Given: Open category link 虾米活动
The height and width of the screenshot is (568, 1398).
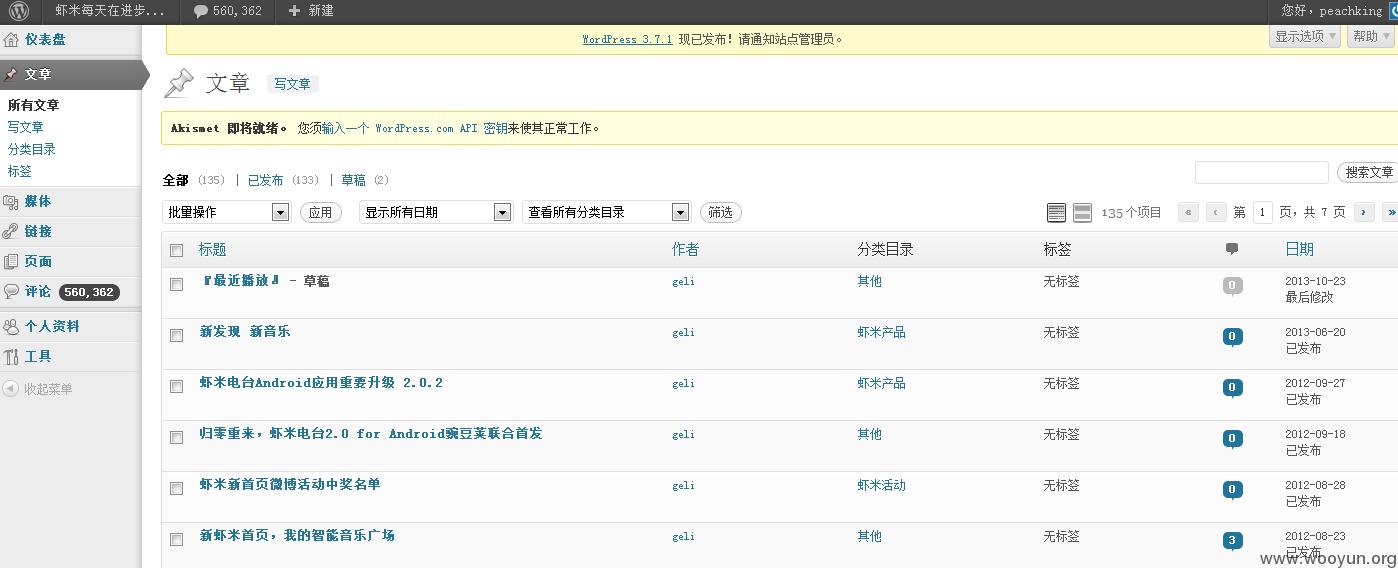Looking at the screenshot, I should coord(881,485).
